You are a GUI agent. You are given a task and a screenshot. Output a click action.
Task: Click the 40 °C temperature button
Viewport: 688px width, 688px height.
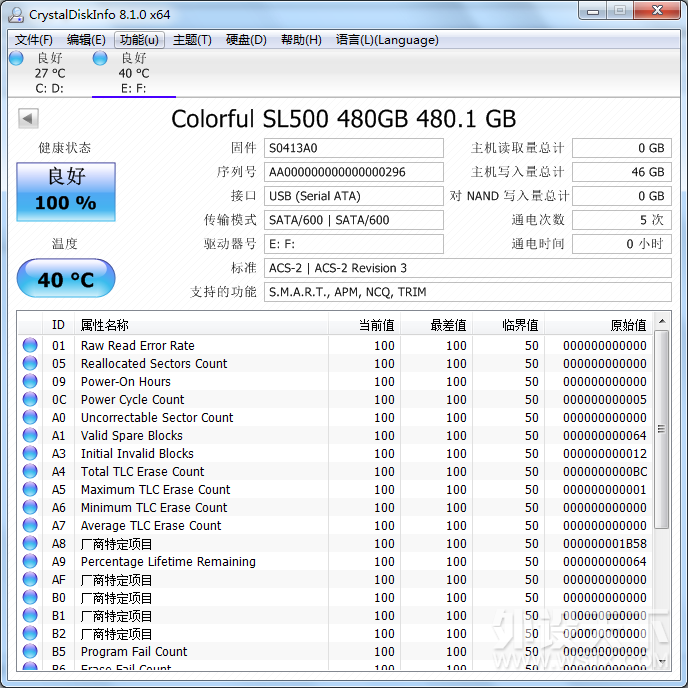point(66,279)
